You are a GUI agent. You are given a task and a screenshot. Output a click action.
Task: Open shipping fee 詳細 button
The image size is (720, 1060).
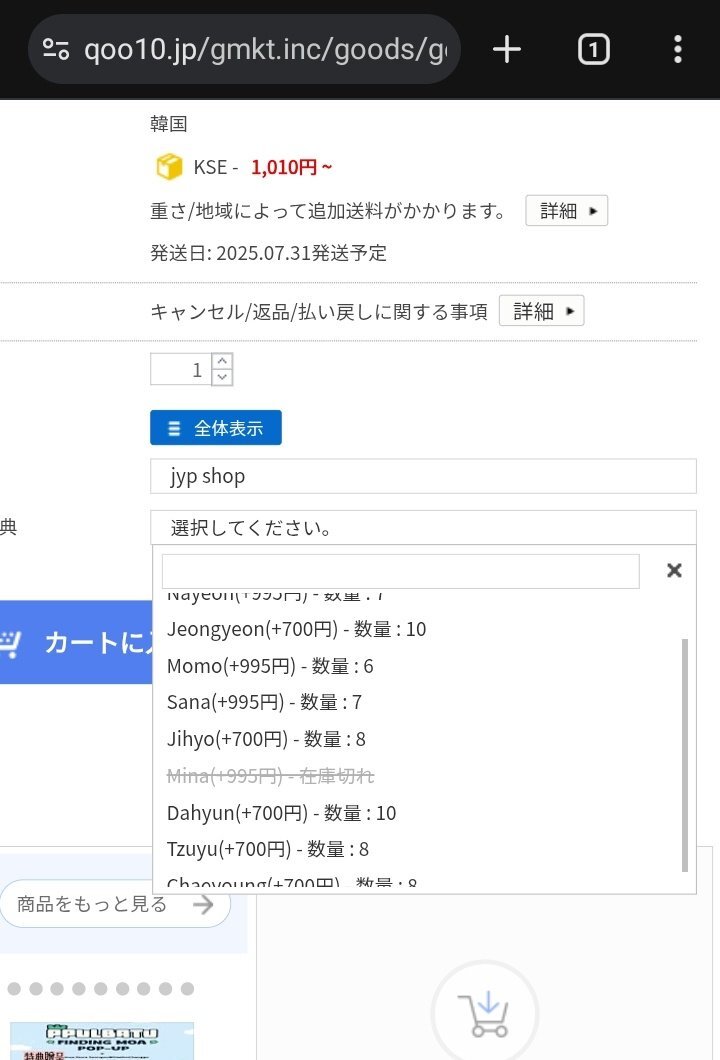click(567, 210)
